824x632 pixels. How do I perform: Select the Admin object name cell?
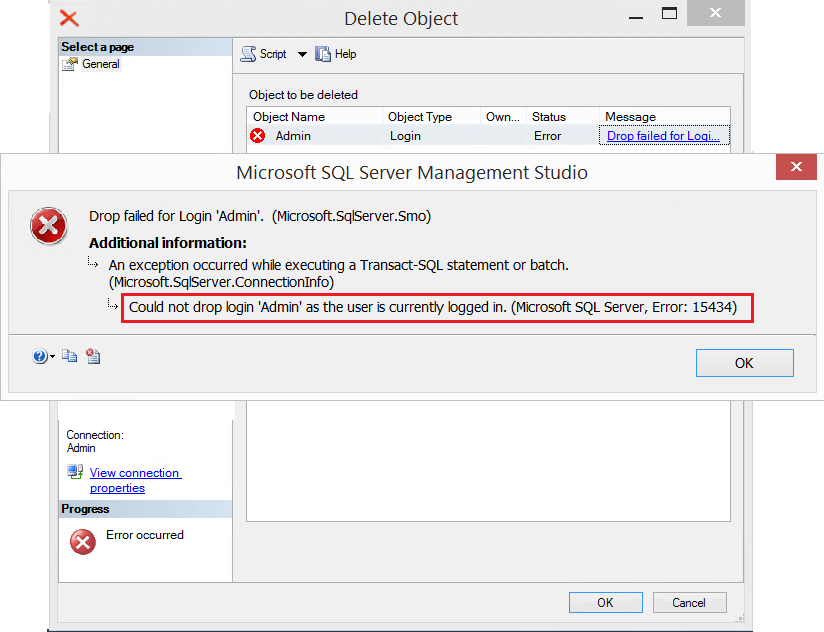[x=293, y=136]
